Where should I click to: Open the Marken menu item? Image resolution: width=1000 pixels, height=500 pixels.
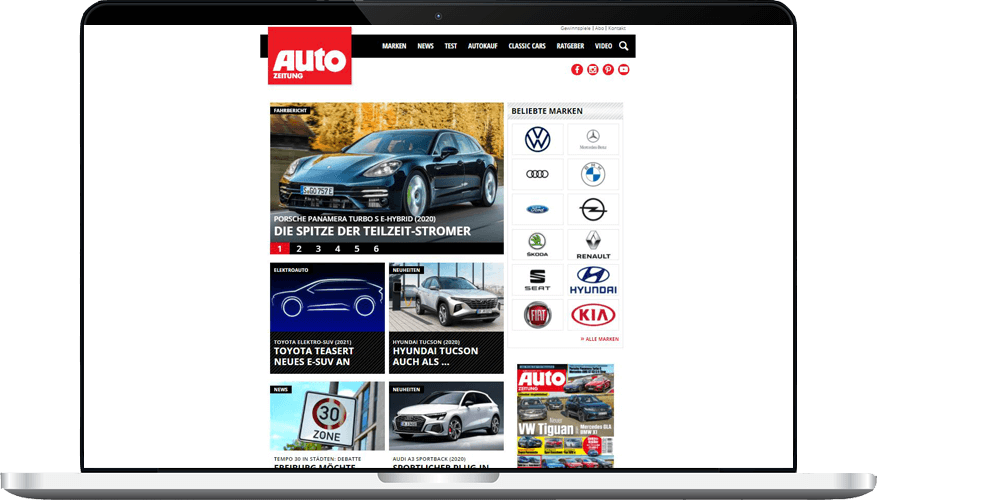click(394, 46)
